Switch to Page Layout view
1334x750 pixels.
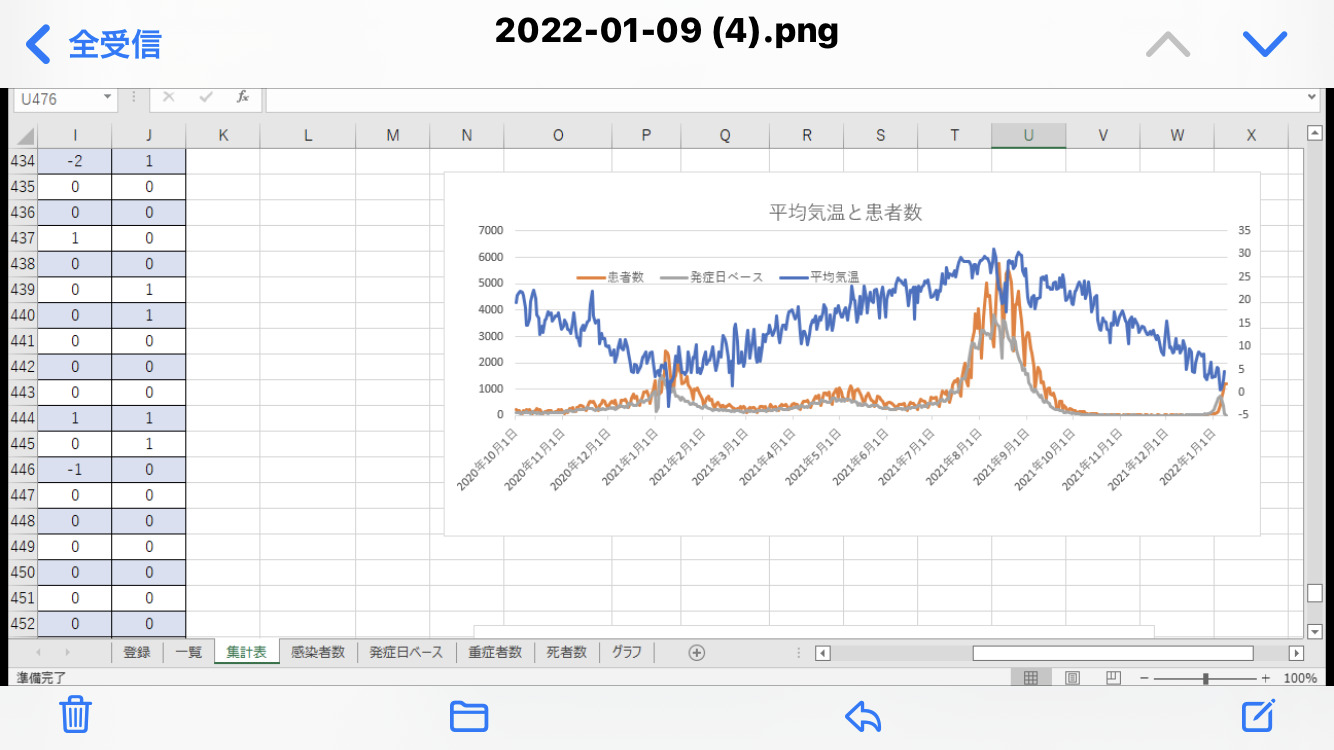pyautogui.click(x=1072, y=678)
